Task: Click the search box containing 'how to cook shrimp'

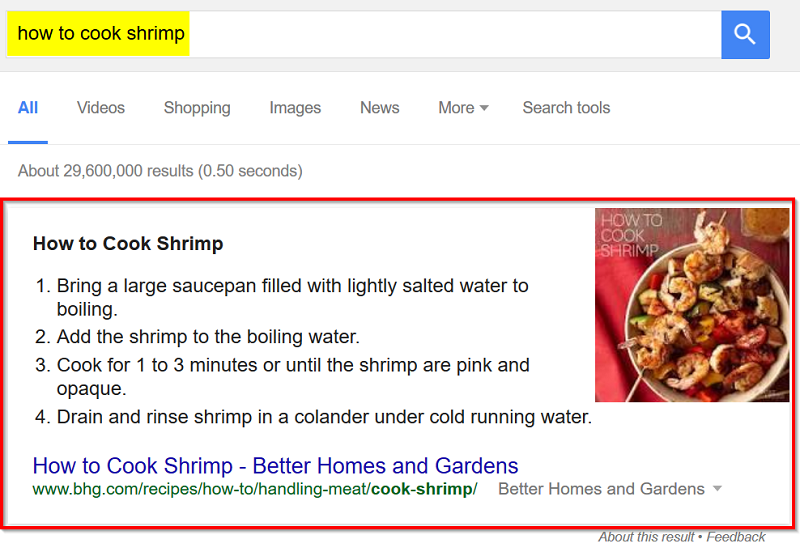Action: (360, 35)
